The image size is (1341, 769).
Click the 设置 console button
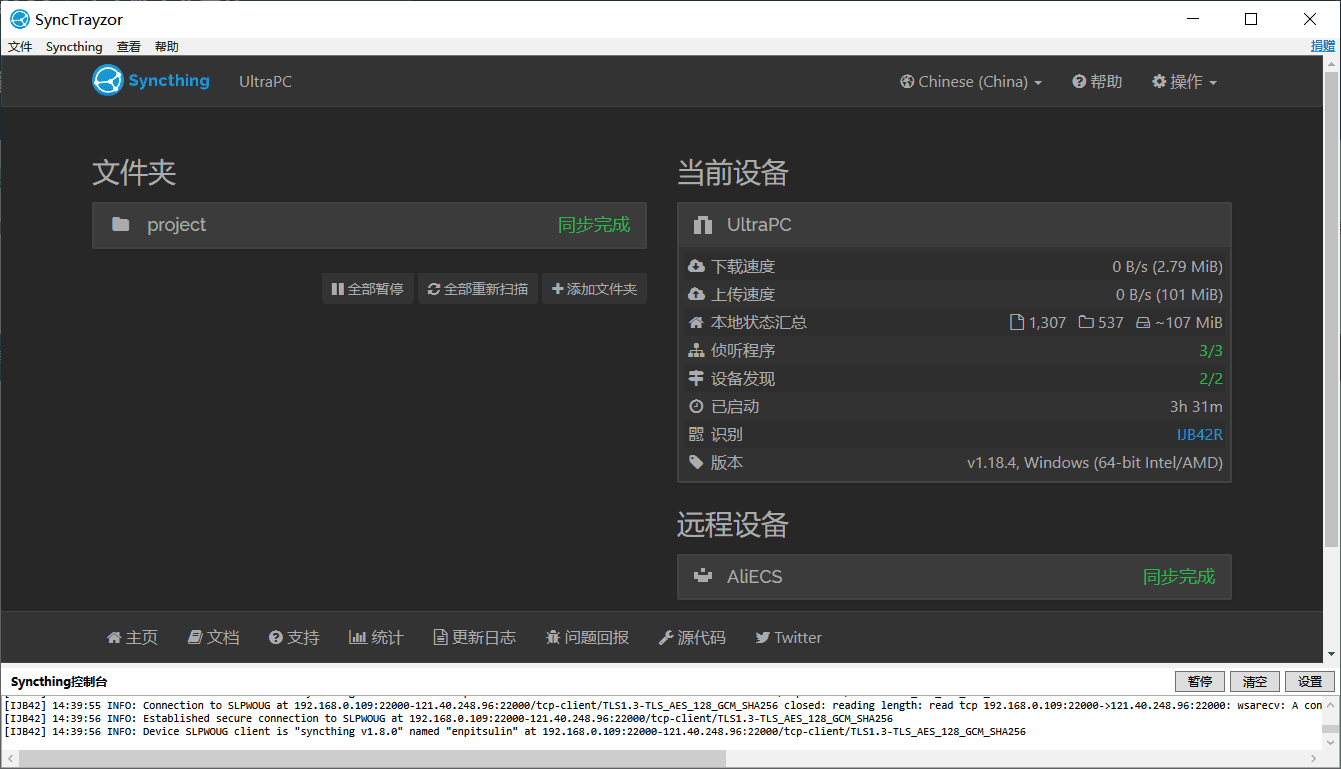[x=1310, y=682]
